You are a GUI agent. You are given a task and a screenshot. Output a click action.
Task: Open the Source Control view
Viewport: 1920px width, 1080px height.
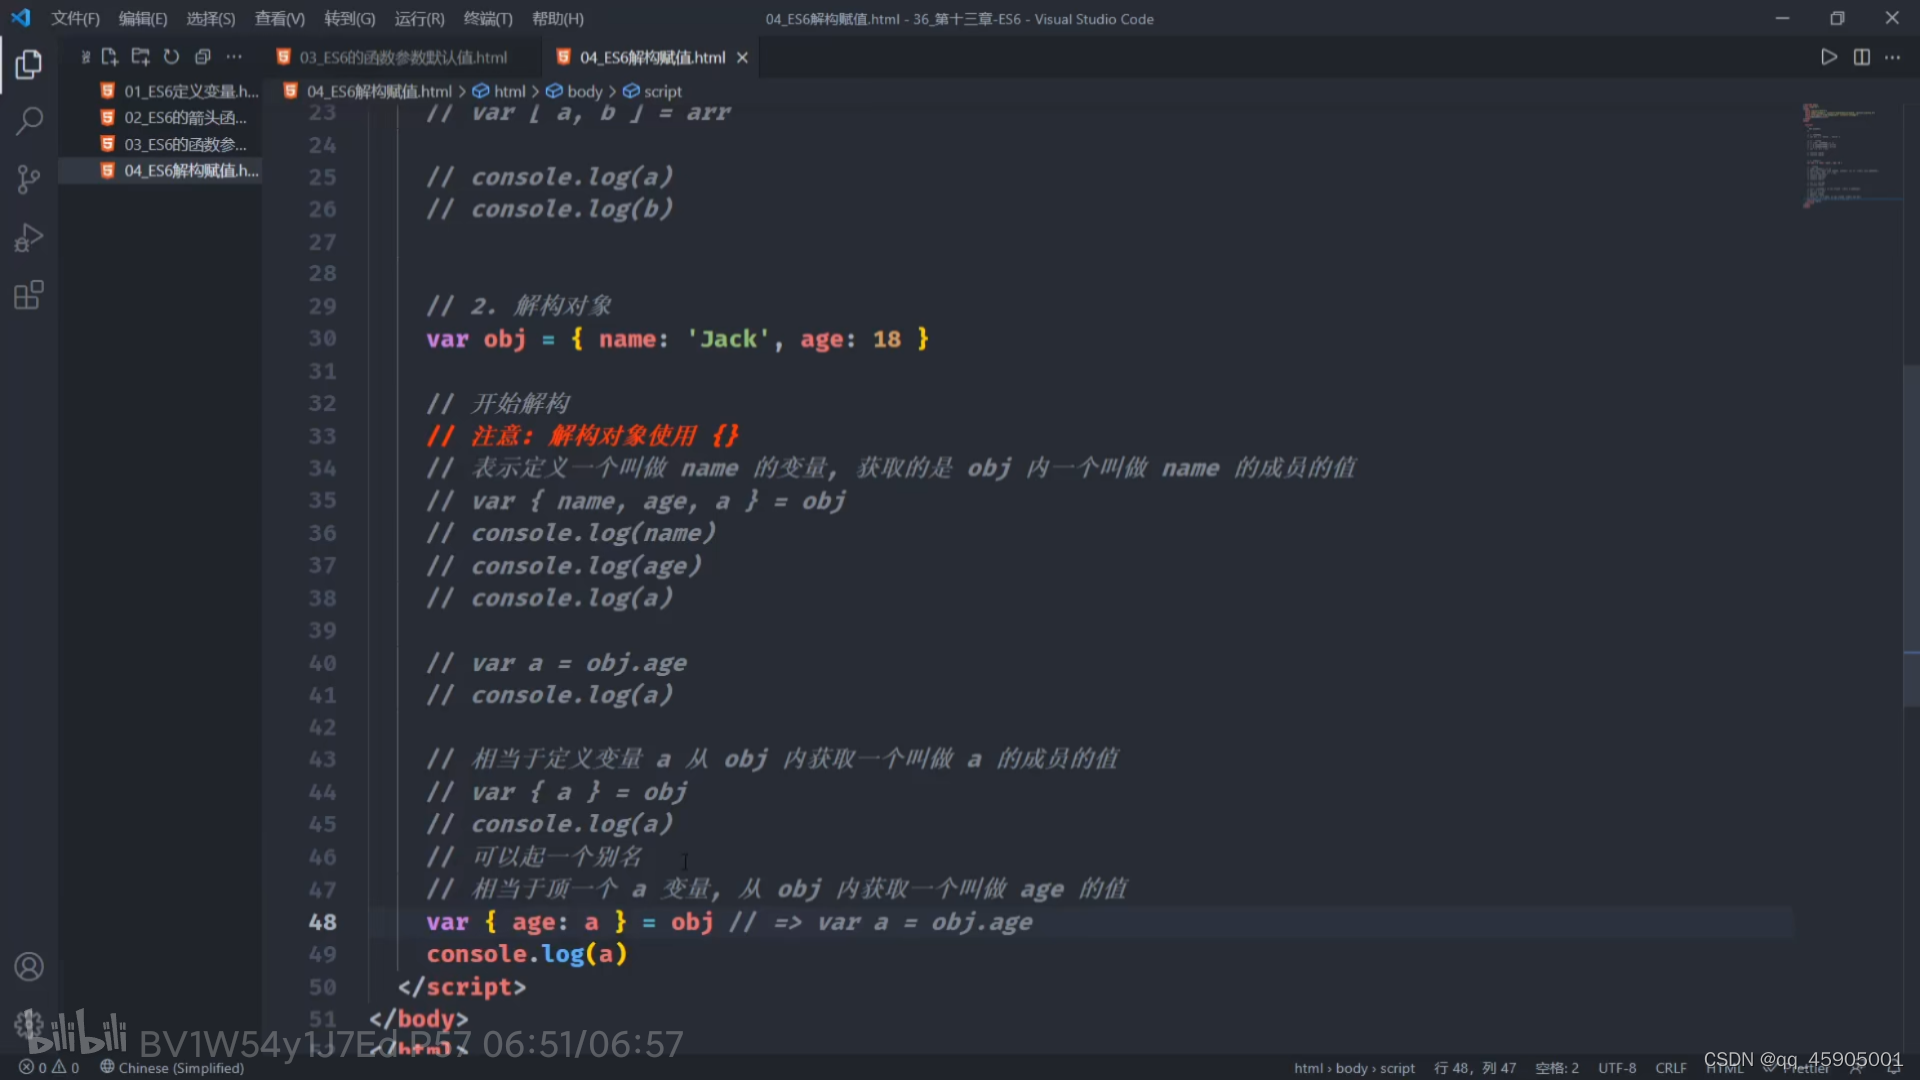click(x=29, y=180)
